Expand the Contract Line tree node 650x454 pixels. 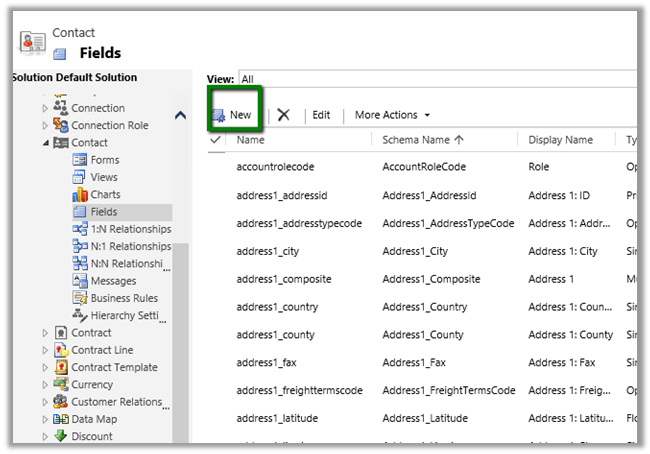[x=44, y=350]
